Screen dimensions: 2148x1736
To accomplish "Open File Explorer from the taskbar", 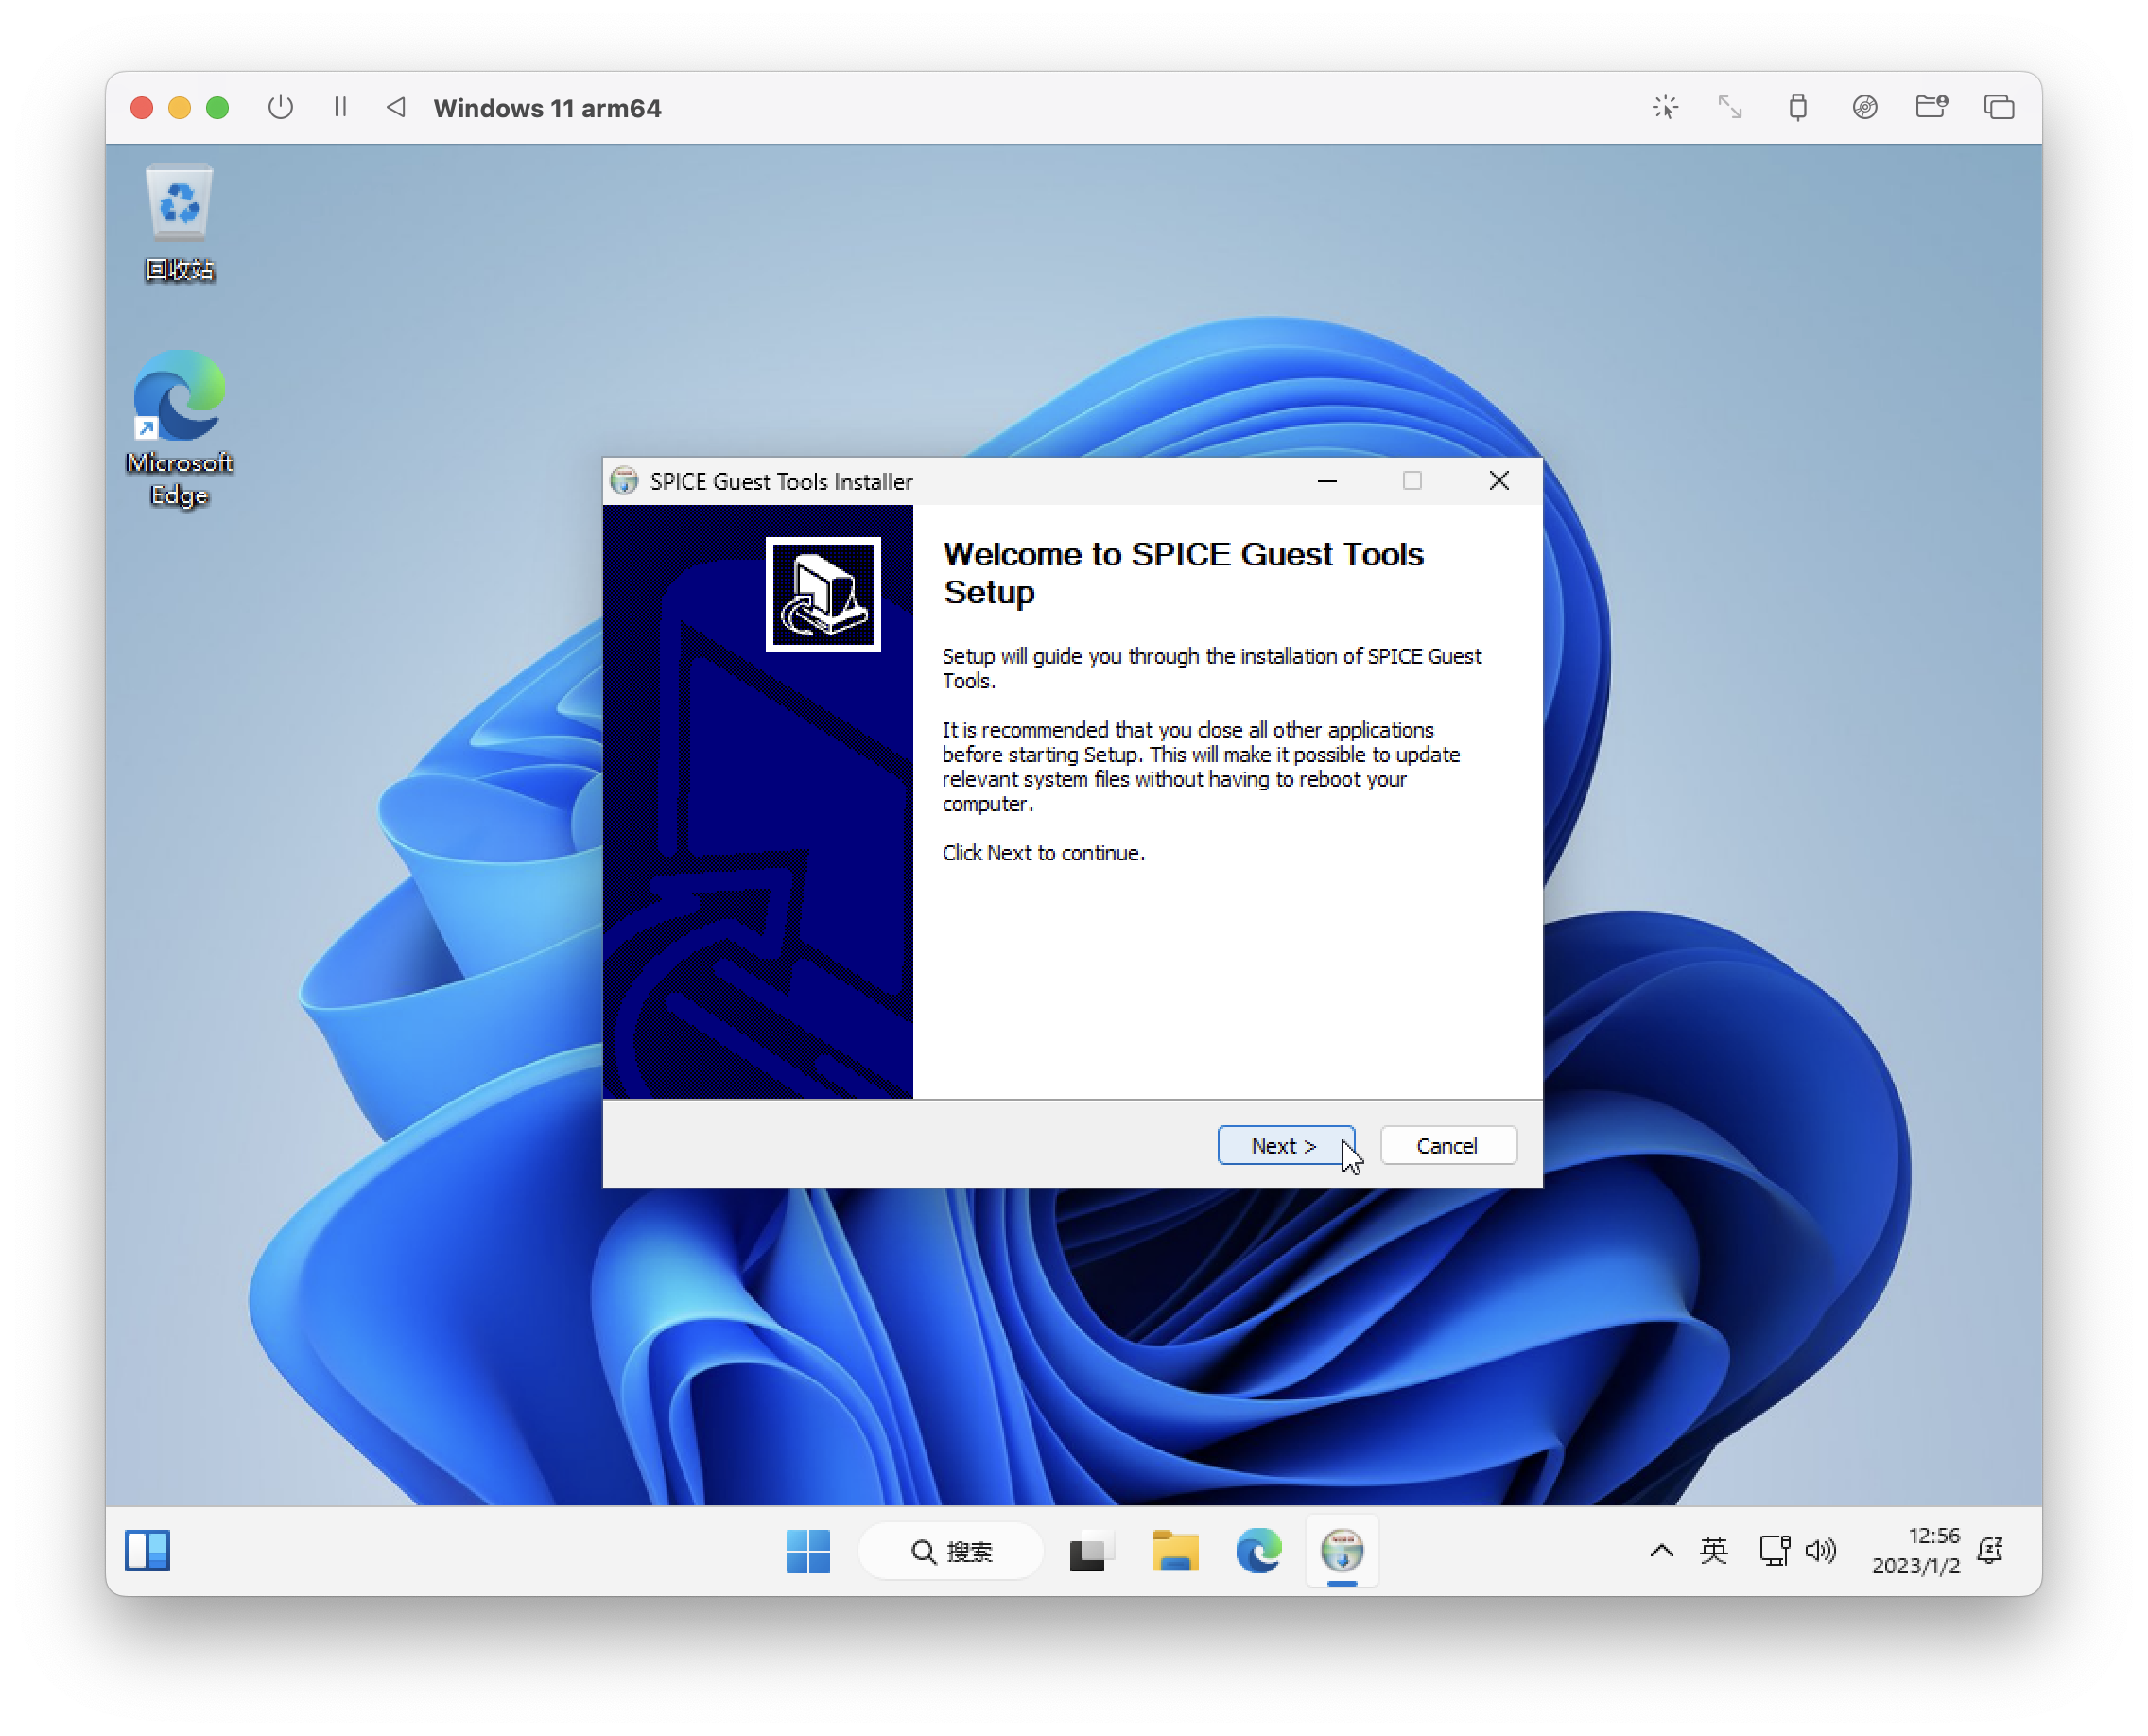I will point(1175,1551).
